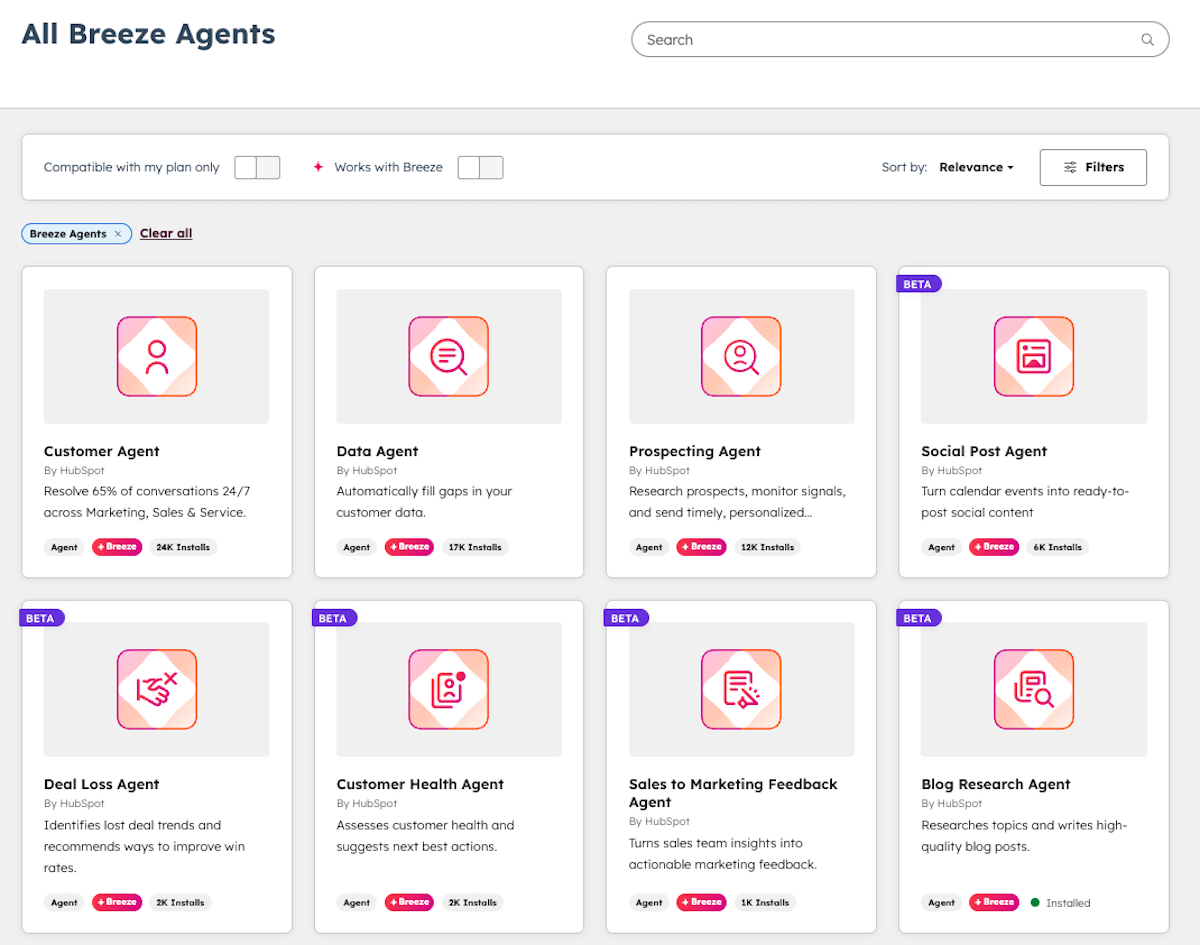The height and width of the screenshot is (945, 1200).
Task: Click the Breeze badge on Customer Agent card
Action: click(117, 547)
